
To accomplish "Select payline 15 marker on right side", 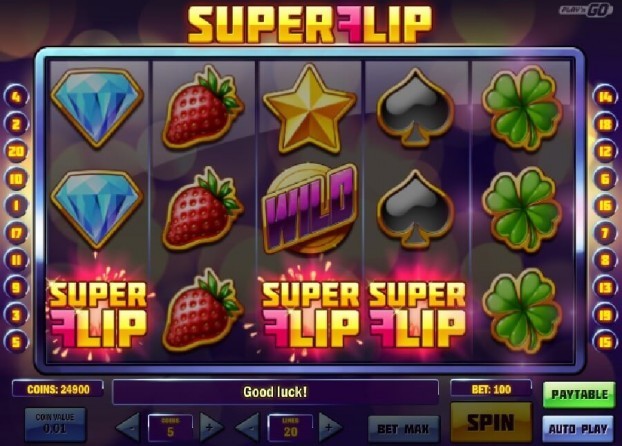I will coord(605,342).
